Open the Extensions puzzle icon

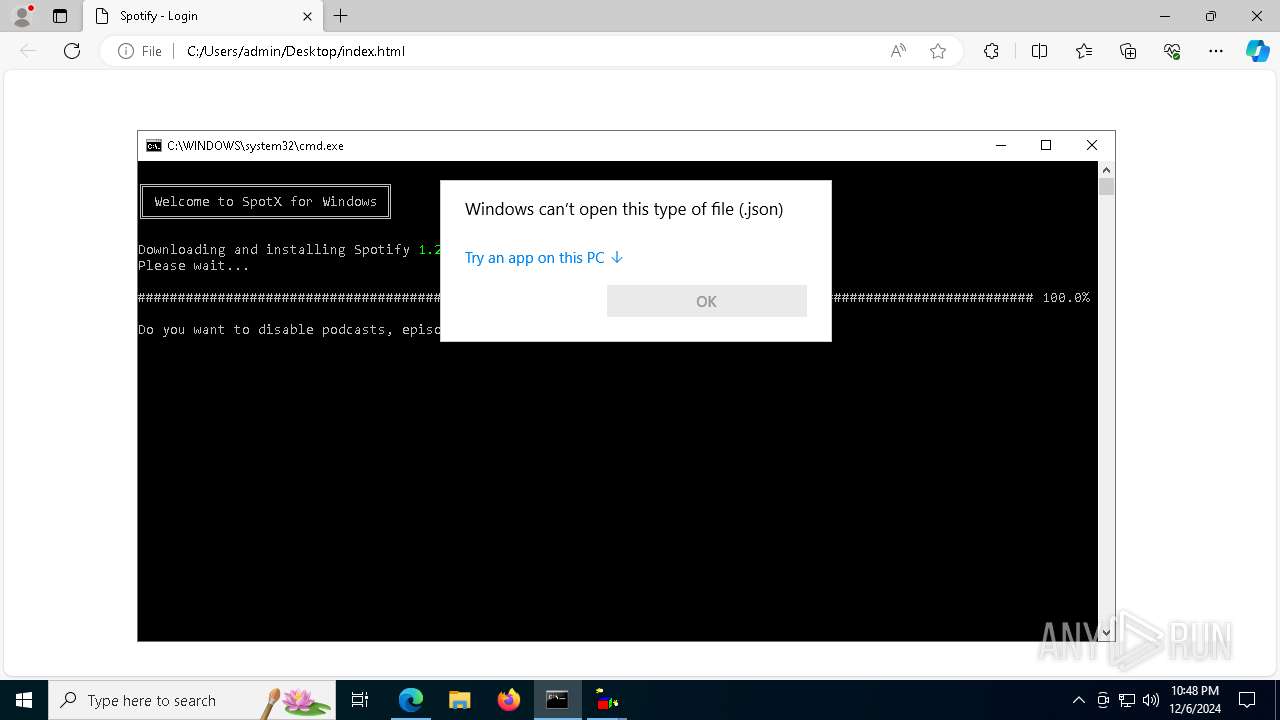pos(991,51)
